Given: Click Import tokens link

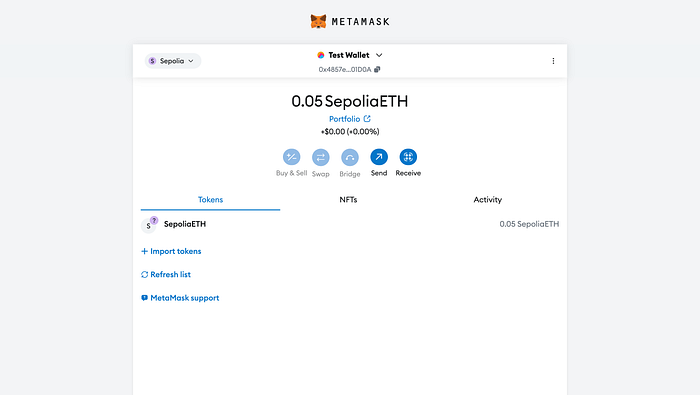Looking at the screenshot, I should coord(171,251).
